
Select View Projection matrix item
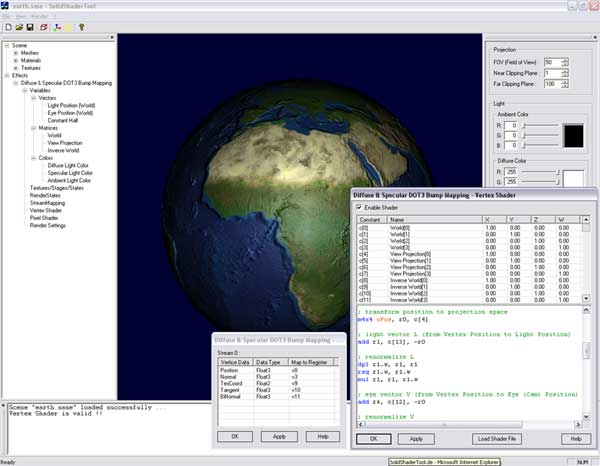pos(65,143)
